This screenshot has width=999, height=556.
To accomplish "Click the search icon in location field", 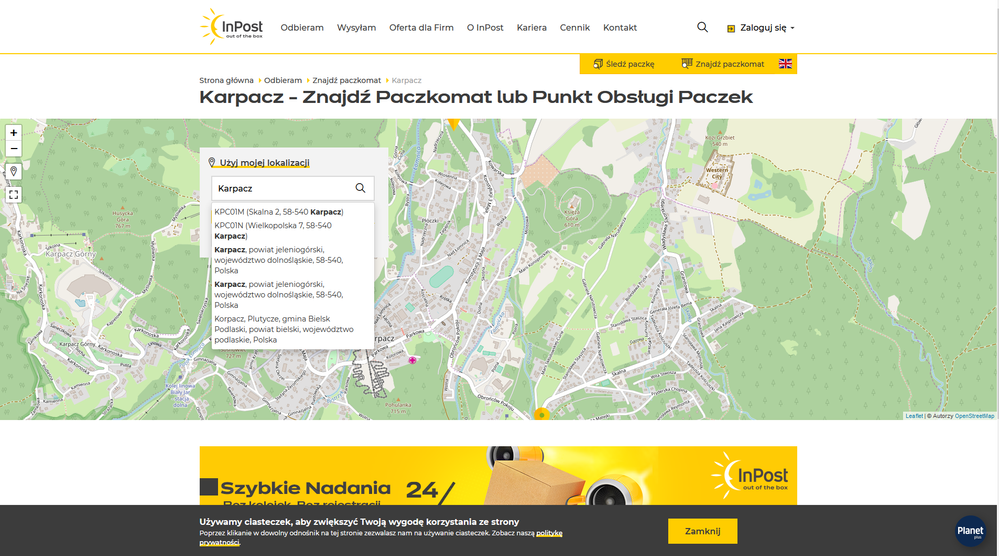I will coord(360,188).
